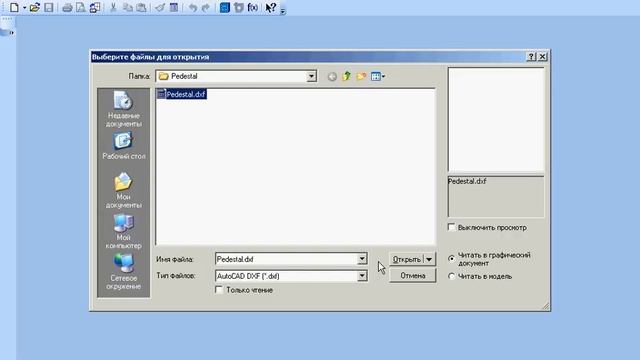
Task: Click the Paste toolbar icon
Action: (x=141, y=7)
